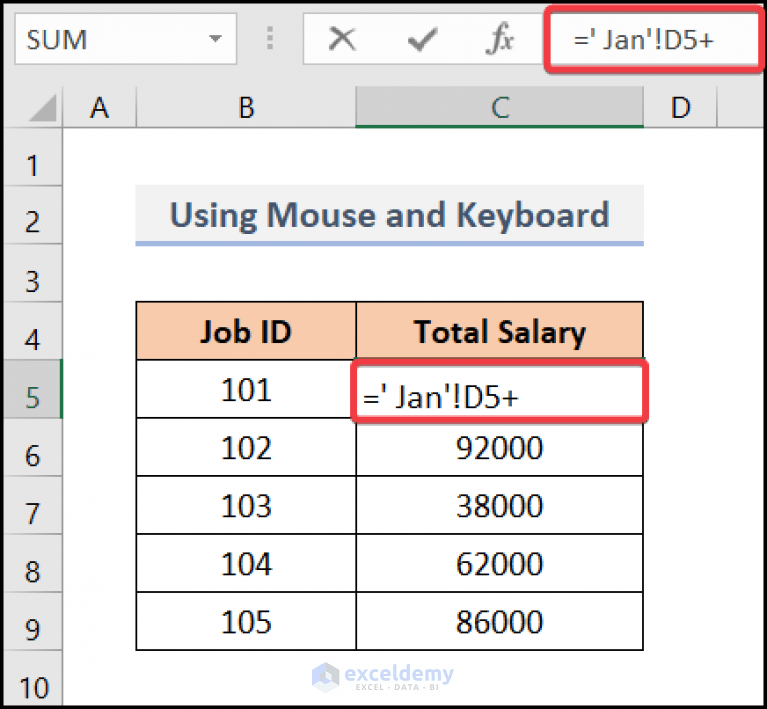This screenshot has width=767, height=709.
Task: Select the cell containing Job ID 103
Action: 246,505
